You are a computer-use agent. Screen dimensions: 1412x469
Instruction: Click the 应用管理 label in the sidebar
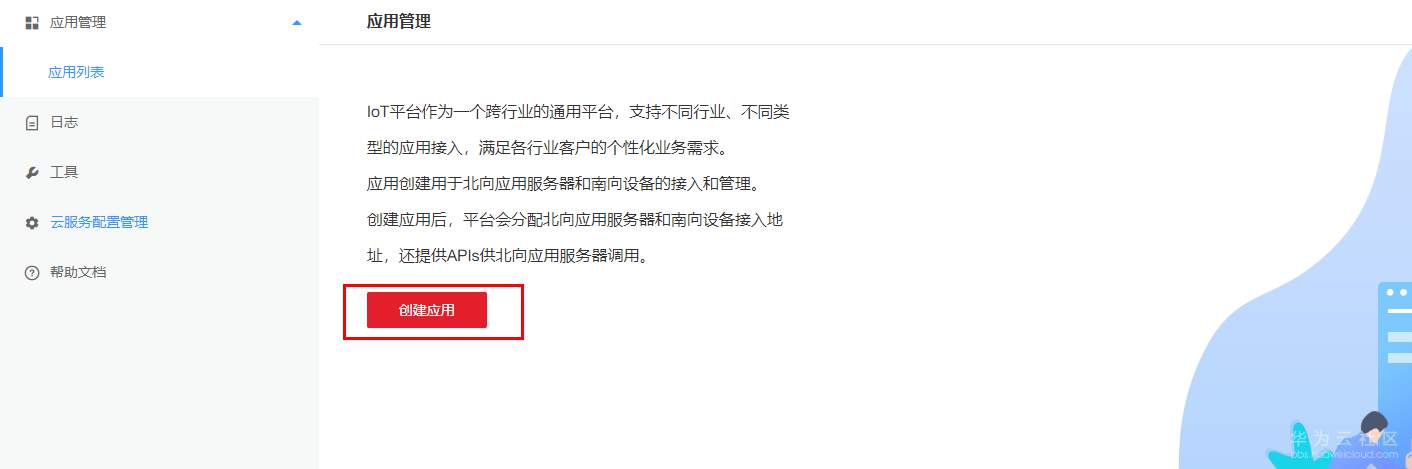pyautogui.click(x=78, y=22)
